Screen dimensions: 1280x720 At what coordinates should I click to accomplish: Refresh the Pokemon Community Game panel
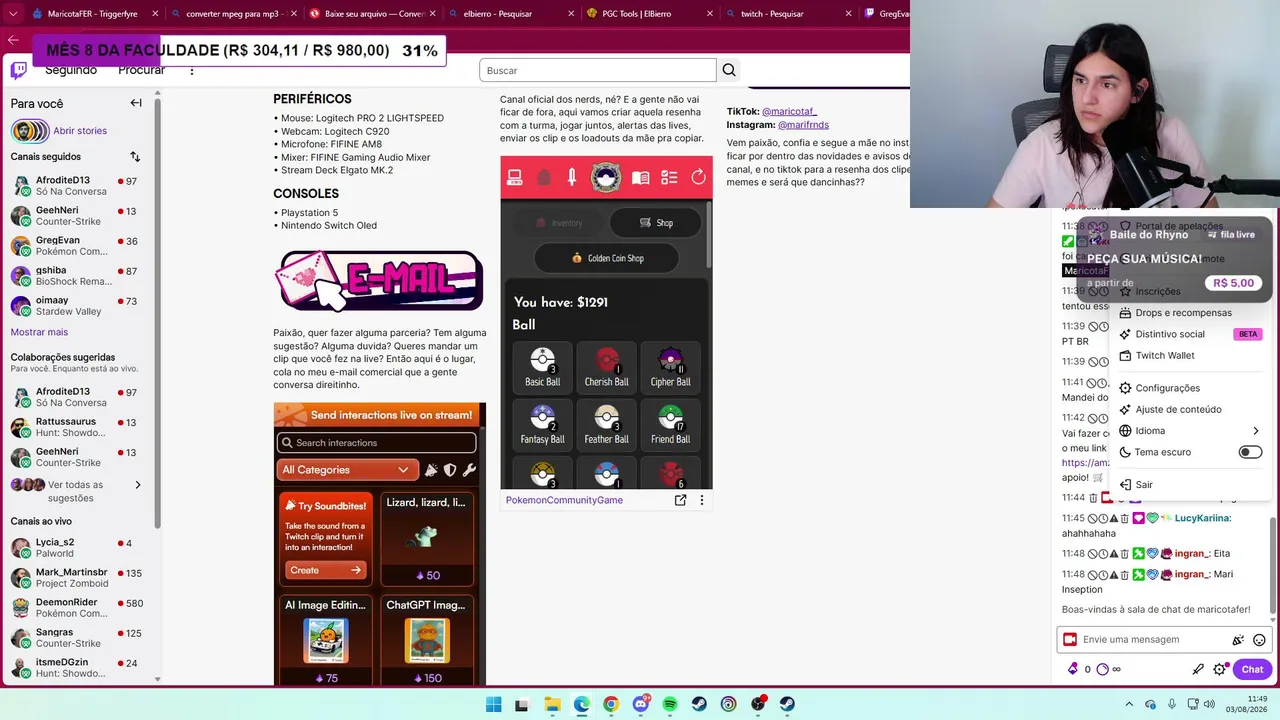tap(698, 178)
